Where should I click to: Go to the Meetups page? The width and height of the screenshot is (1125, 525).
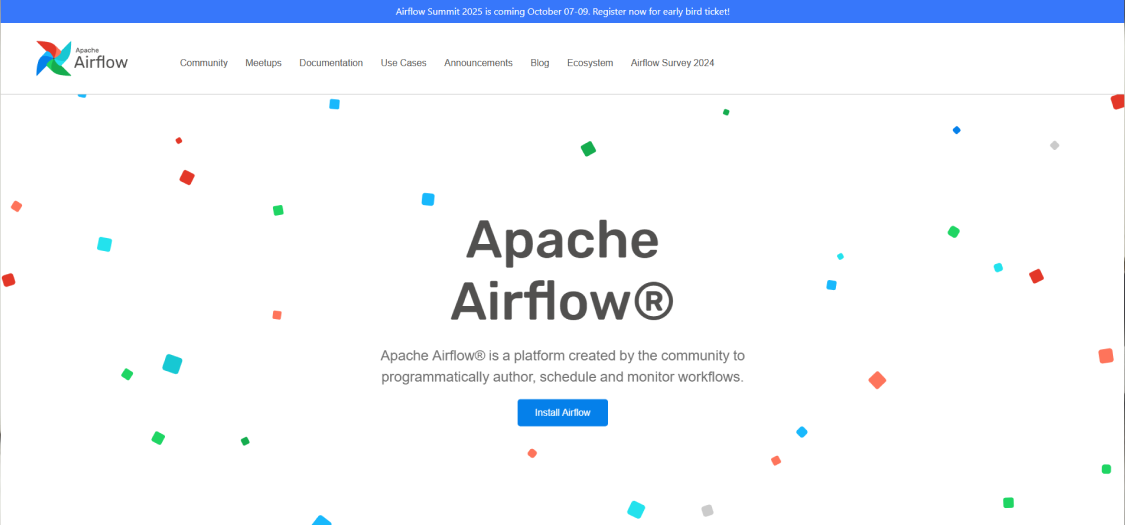point(263,63)
